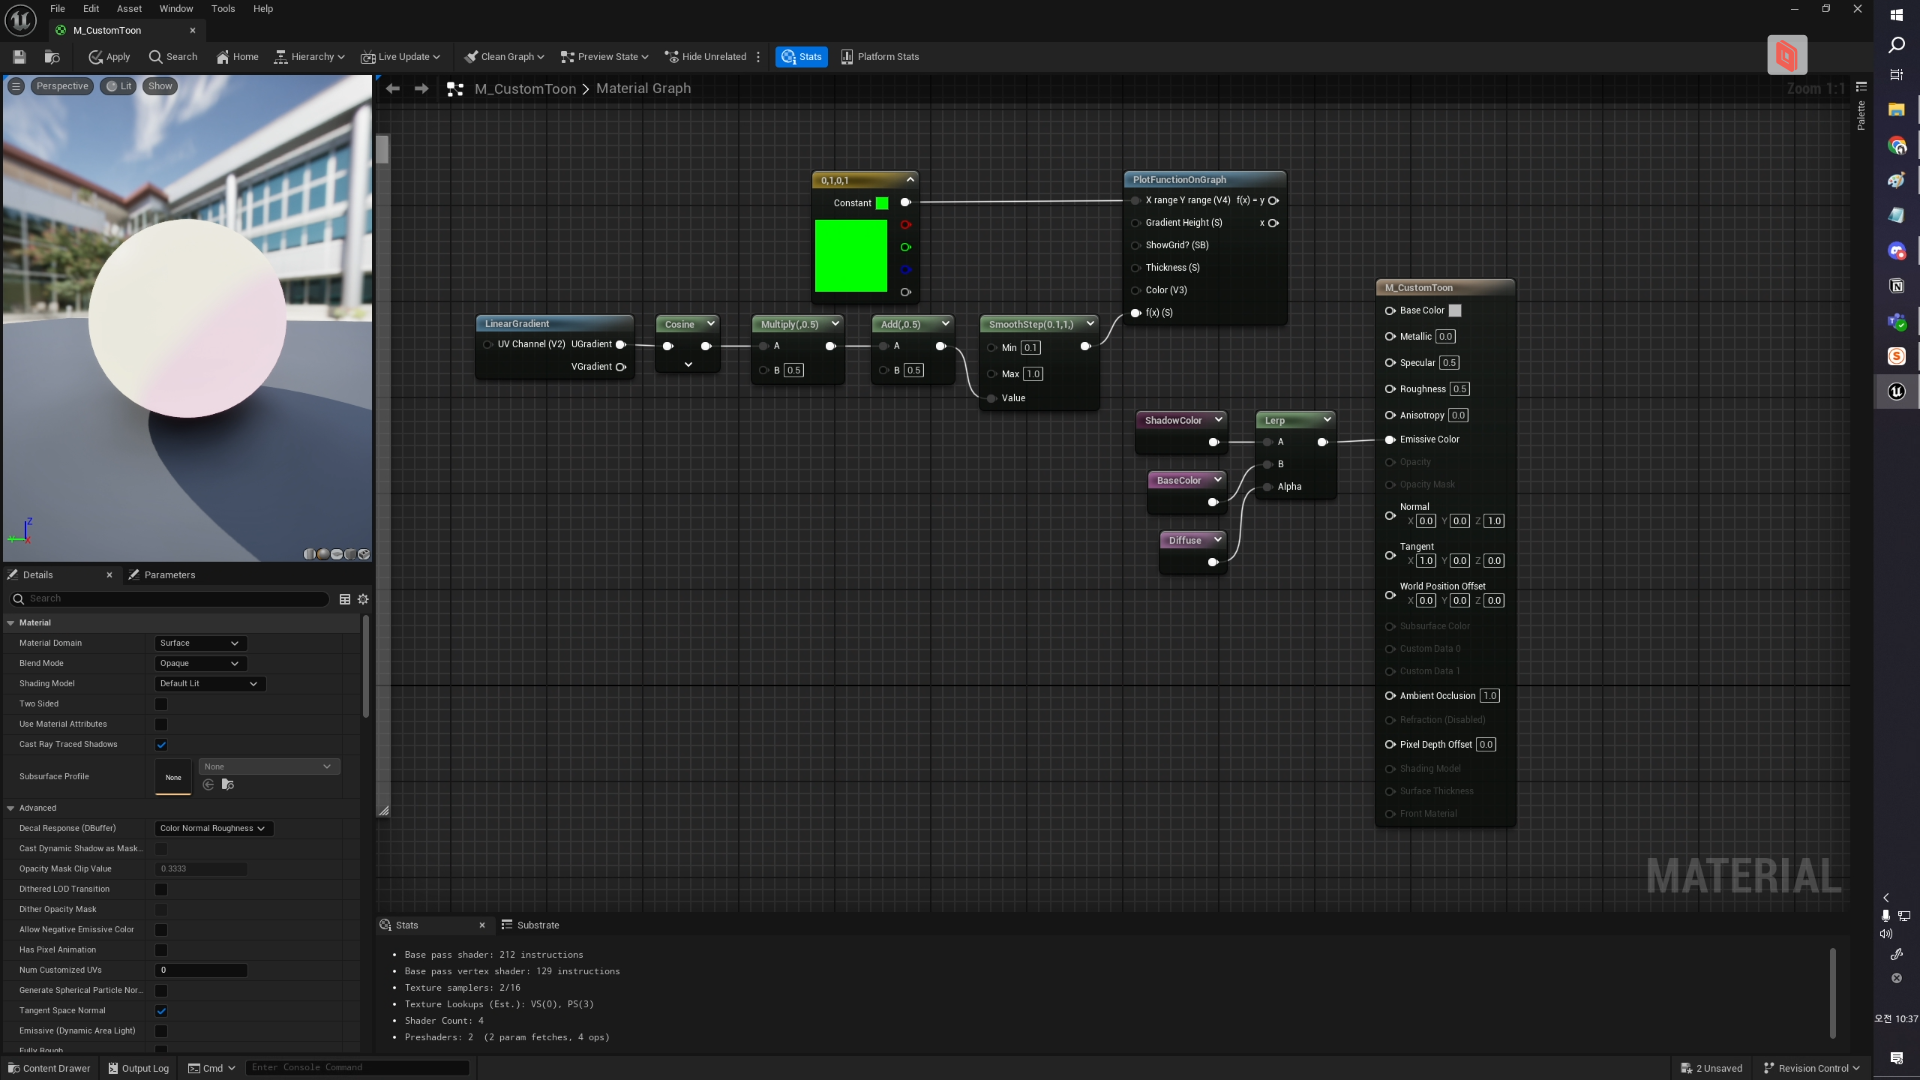Open the Details panel settings gear
This screenshot has height=1080, width=1920.
(363, 599)
